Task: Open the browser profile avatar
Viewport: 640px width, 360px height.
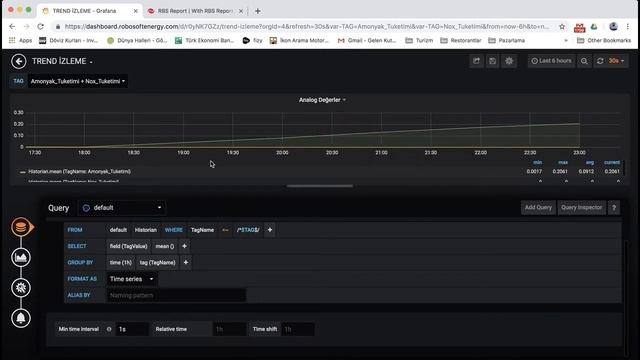Action: [613, 26]
